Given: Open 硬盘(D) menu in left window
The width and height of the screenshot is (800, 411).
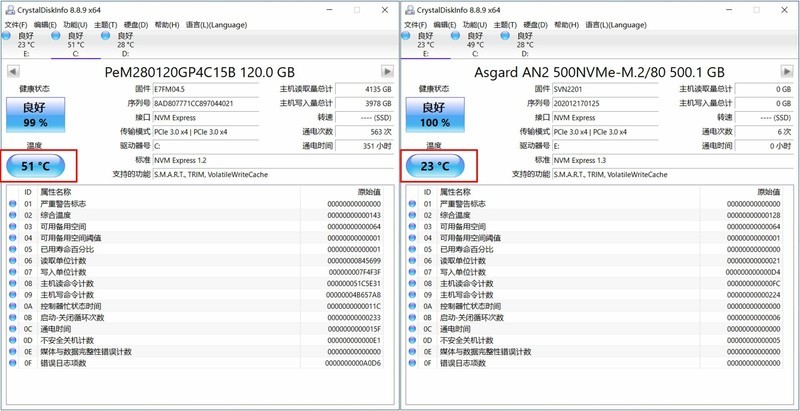Looking at the screenshot, I should coord(136,24).
